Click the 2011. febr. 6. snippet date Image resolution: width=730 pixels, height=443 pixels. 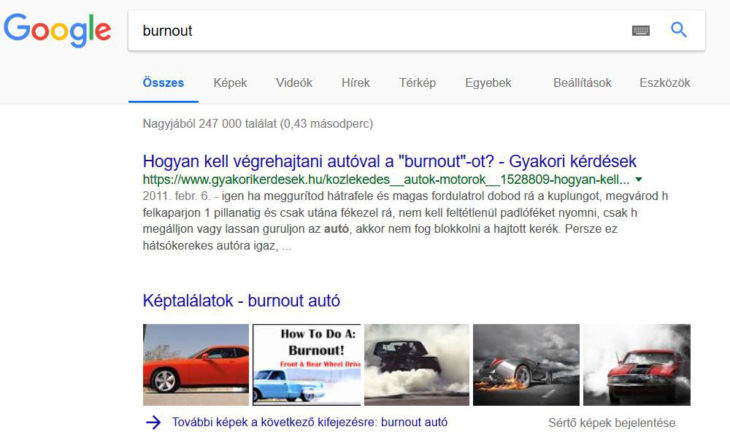pyautogui.click(x=176, y=196)
